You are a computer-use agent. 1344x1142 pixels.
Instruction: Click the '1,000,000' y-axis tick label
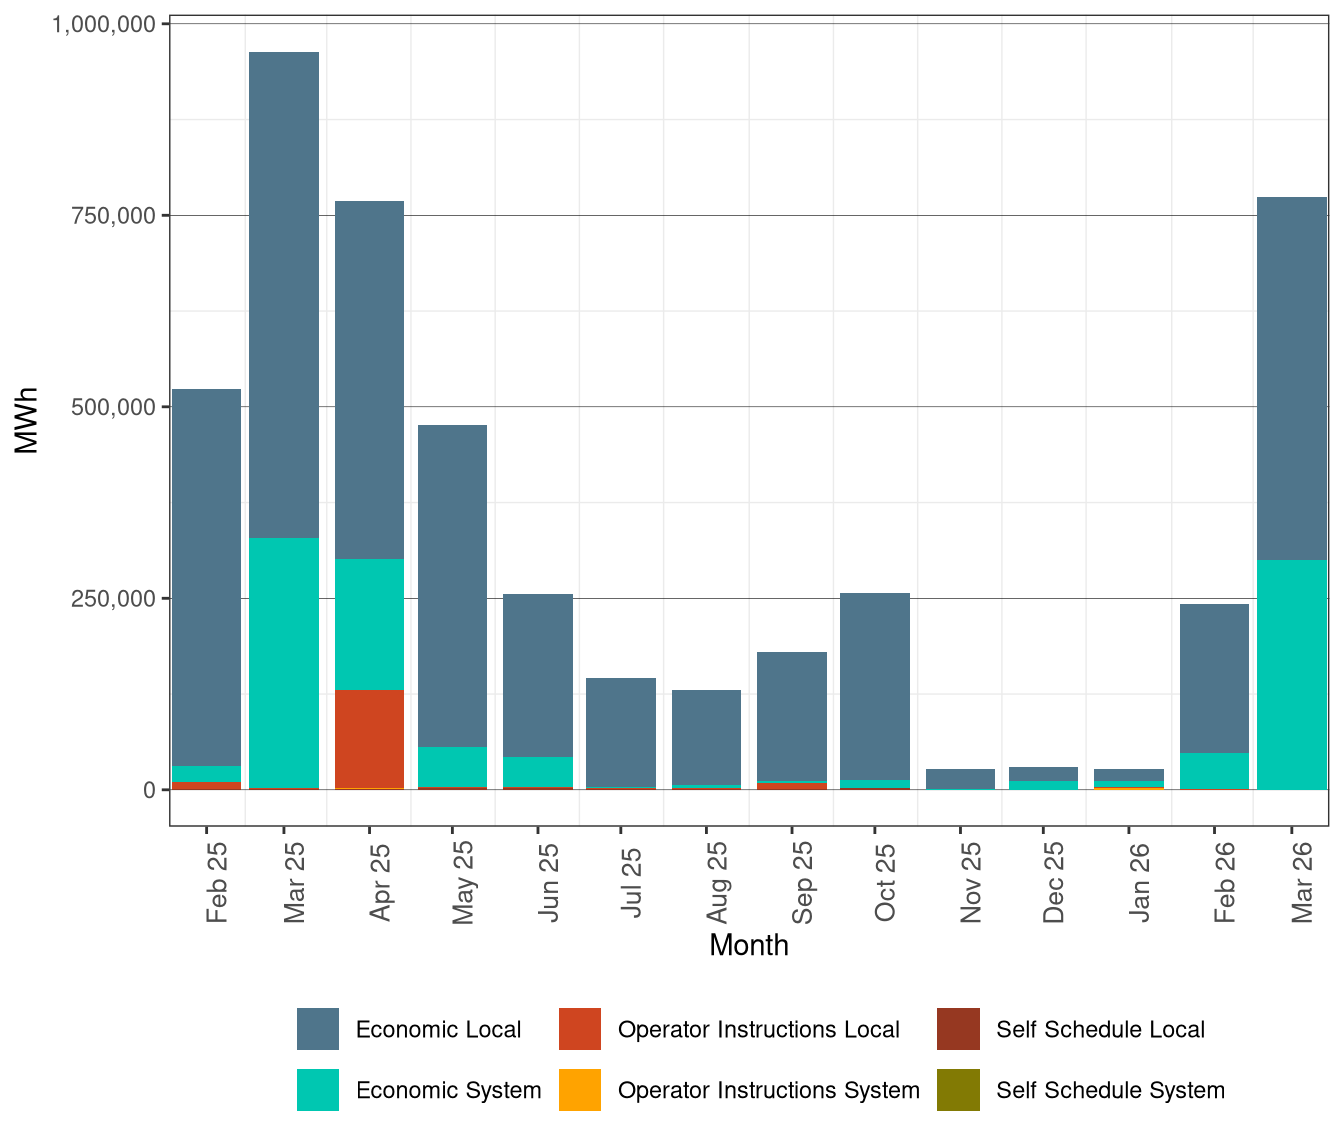pos(103,23)
